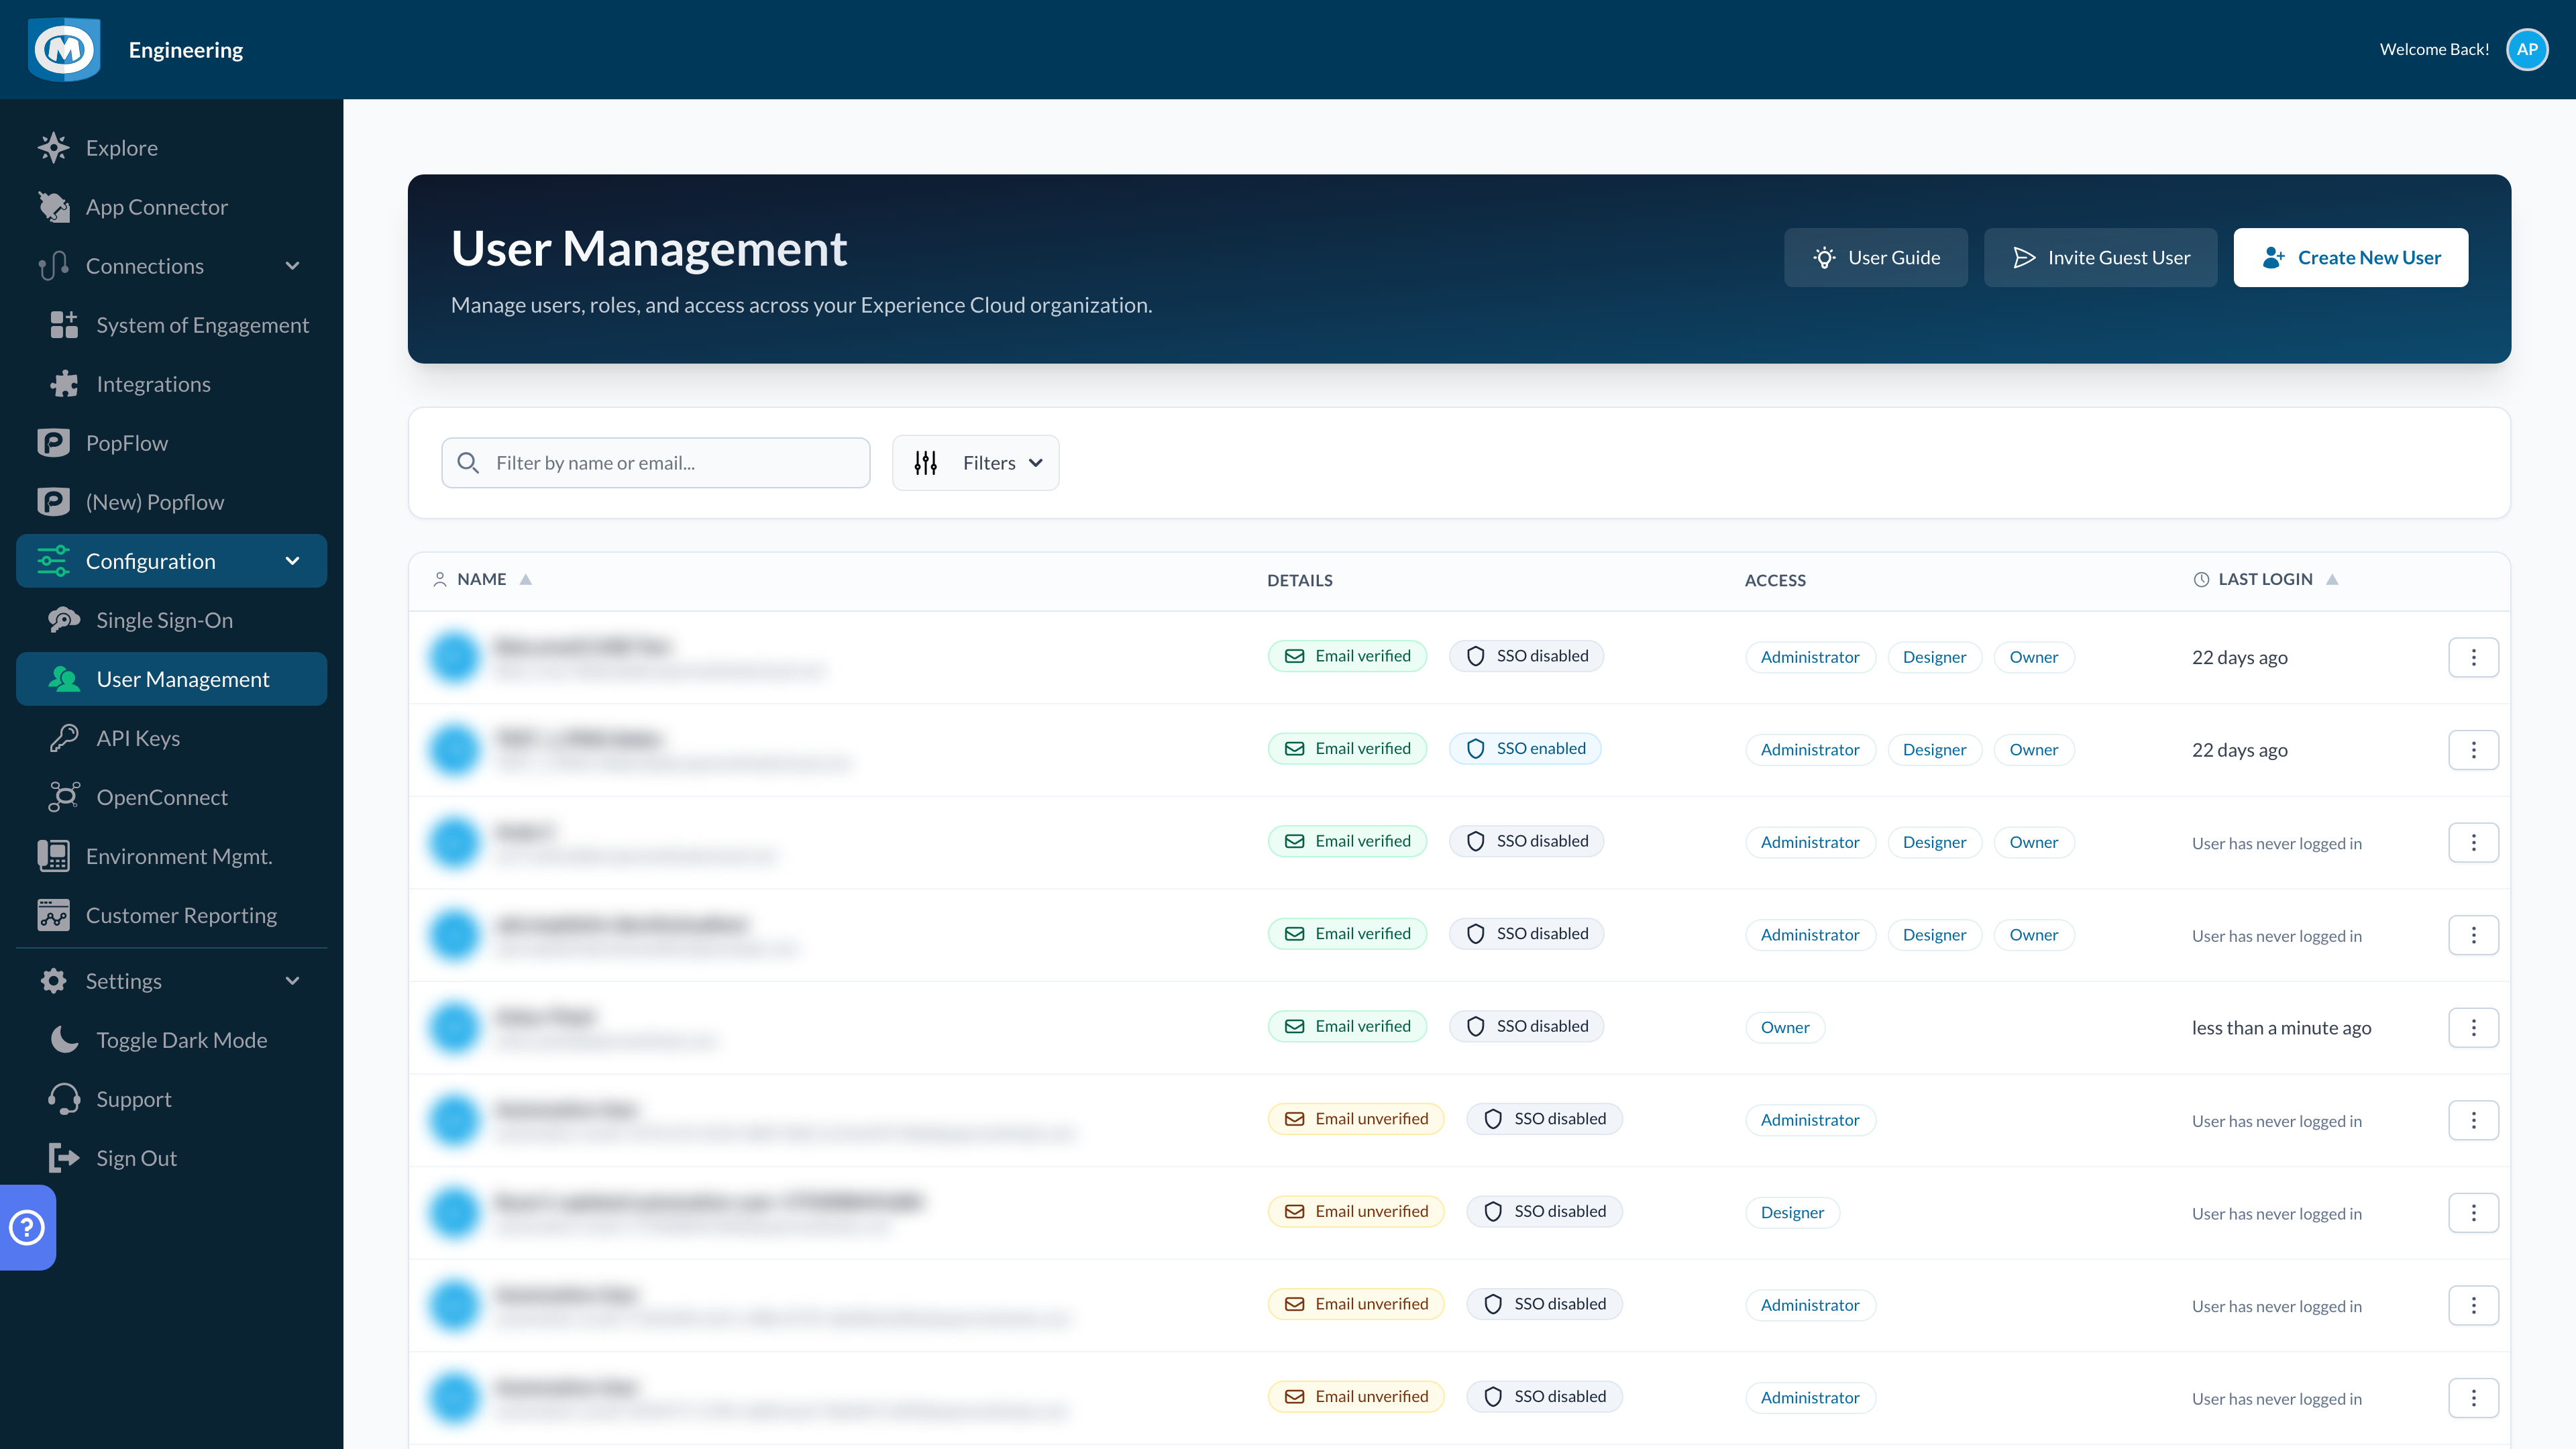Click the OpenConnect icon

coord(64,797)
